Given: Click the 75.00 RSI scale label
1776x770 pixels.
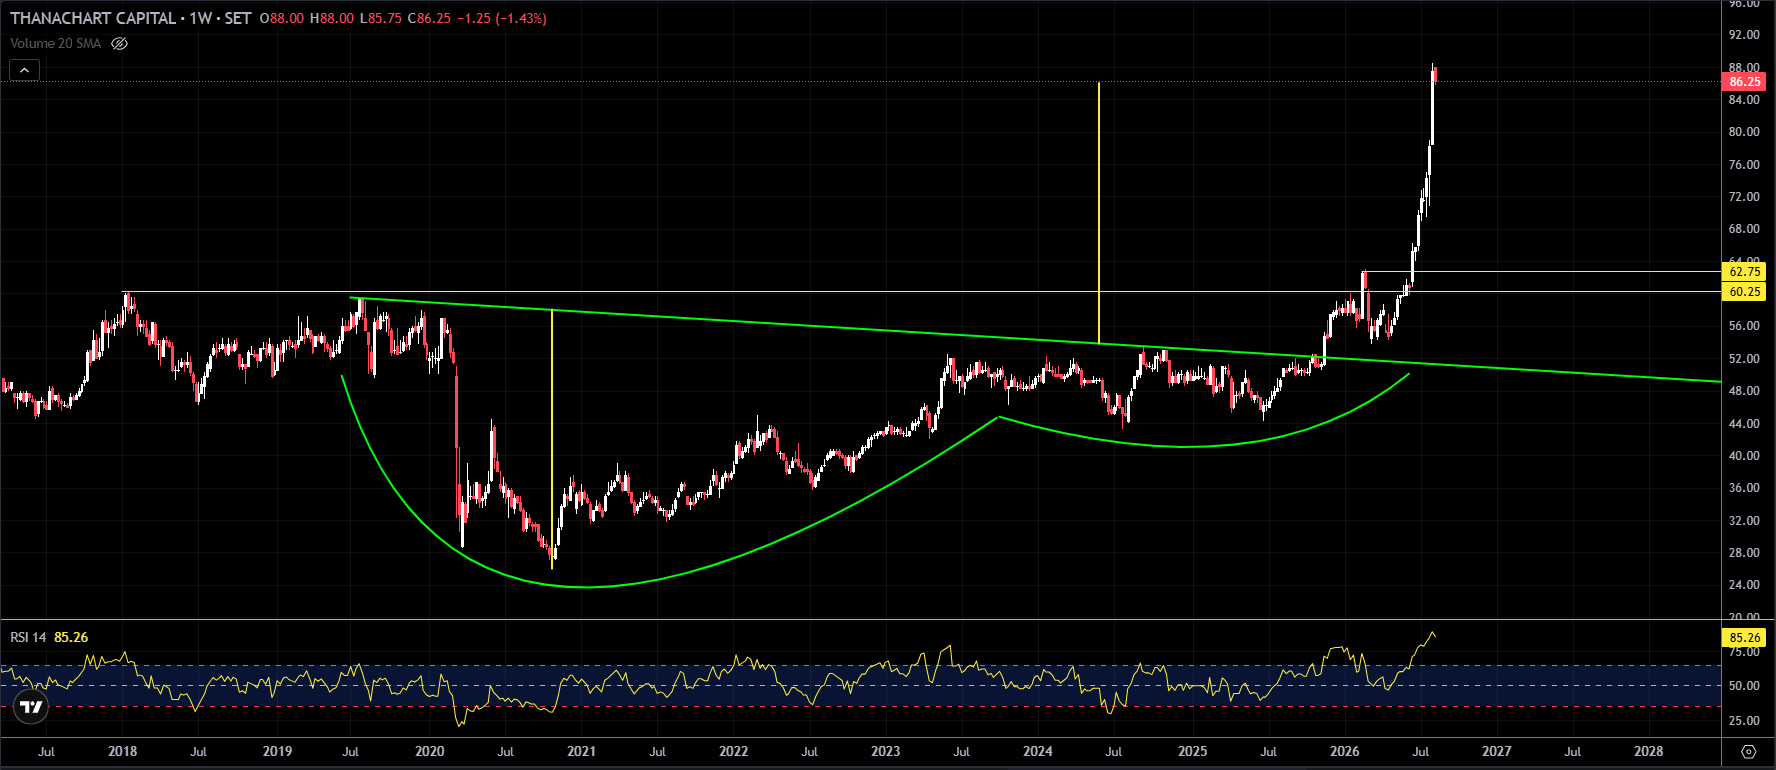Looking at the screenshot, I should click(x=1744, y=652).
